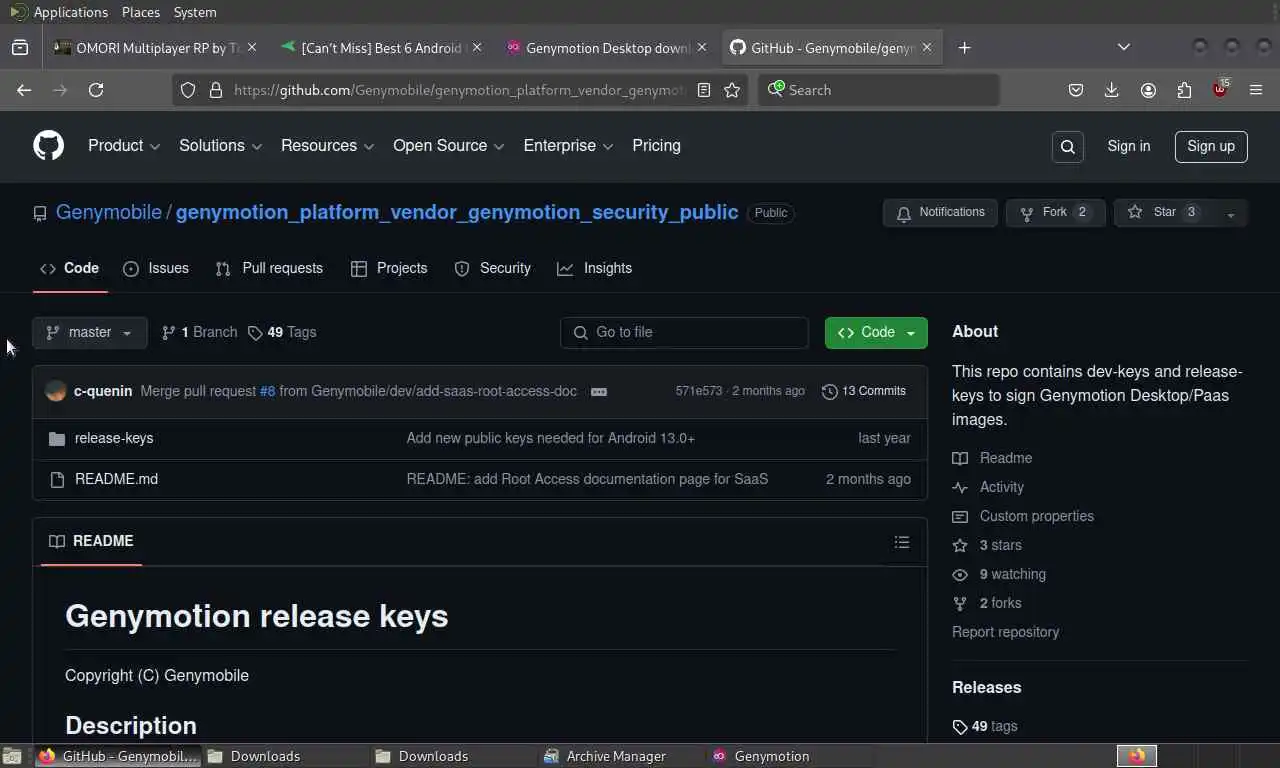Open 1 Branch link
The image size is (1280, 768).
[199, 333]
